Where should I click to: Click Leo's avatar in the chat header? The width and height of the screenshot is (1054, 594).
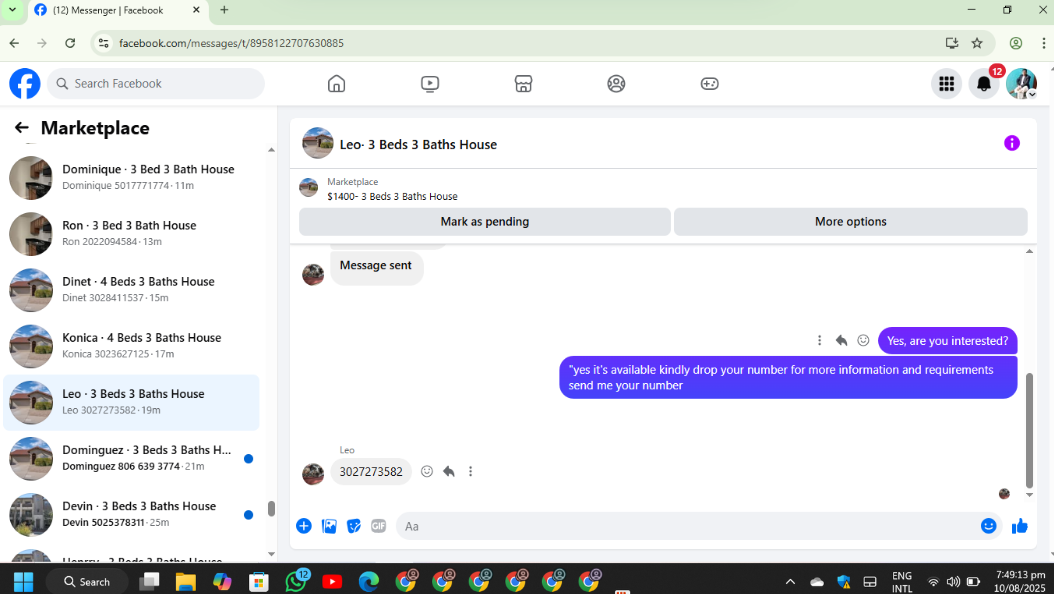point(317,143)
